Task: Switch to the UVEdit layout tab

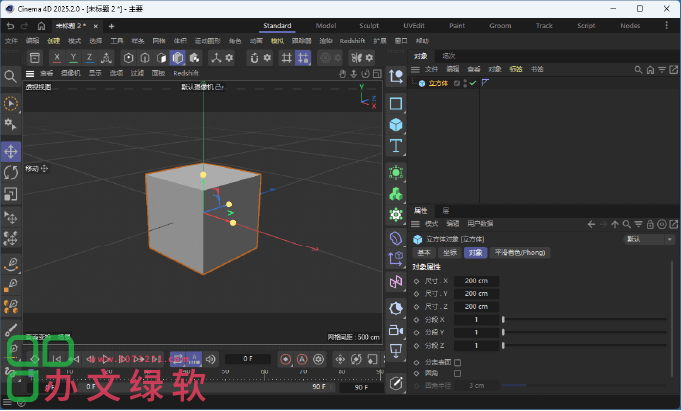Action: pyautogui.click(x=414, y=26)
